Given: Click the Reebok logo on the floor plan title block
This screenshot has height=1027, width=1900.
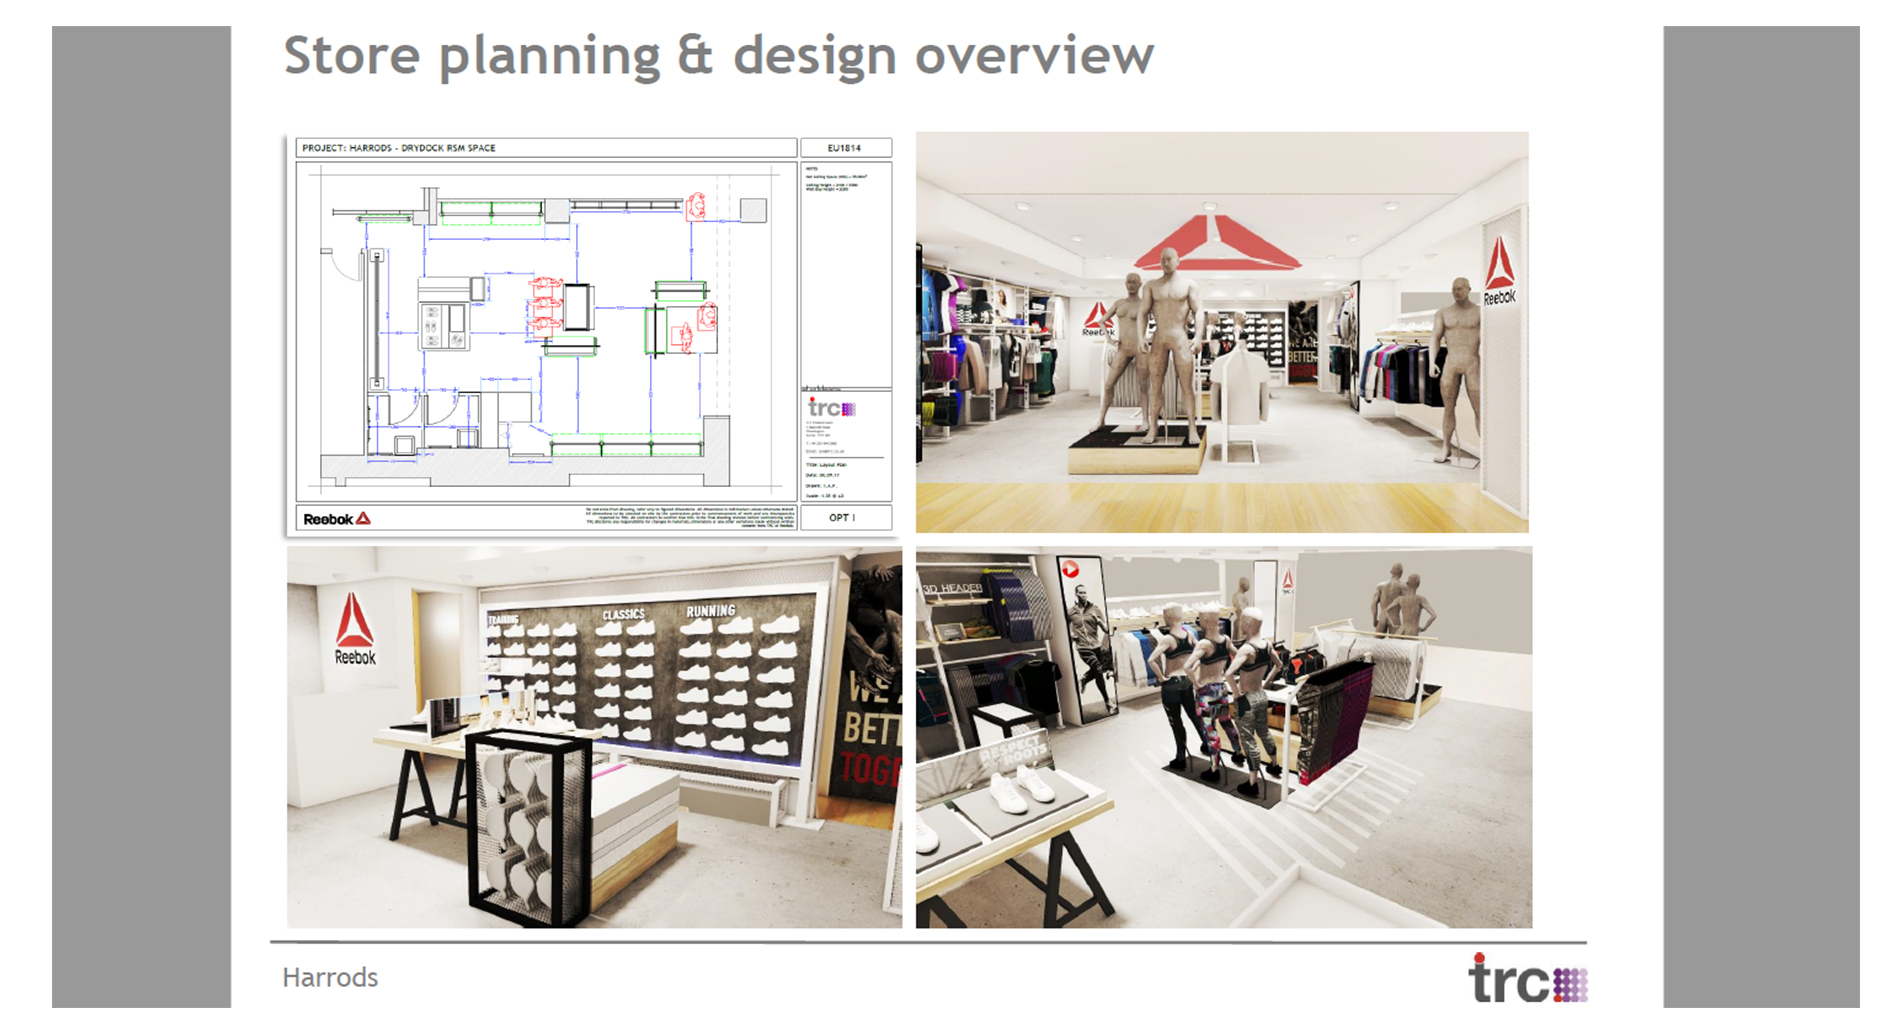Looking at the screenshot, I should [x=337, y=519].
